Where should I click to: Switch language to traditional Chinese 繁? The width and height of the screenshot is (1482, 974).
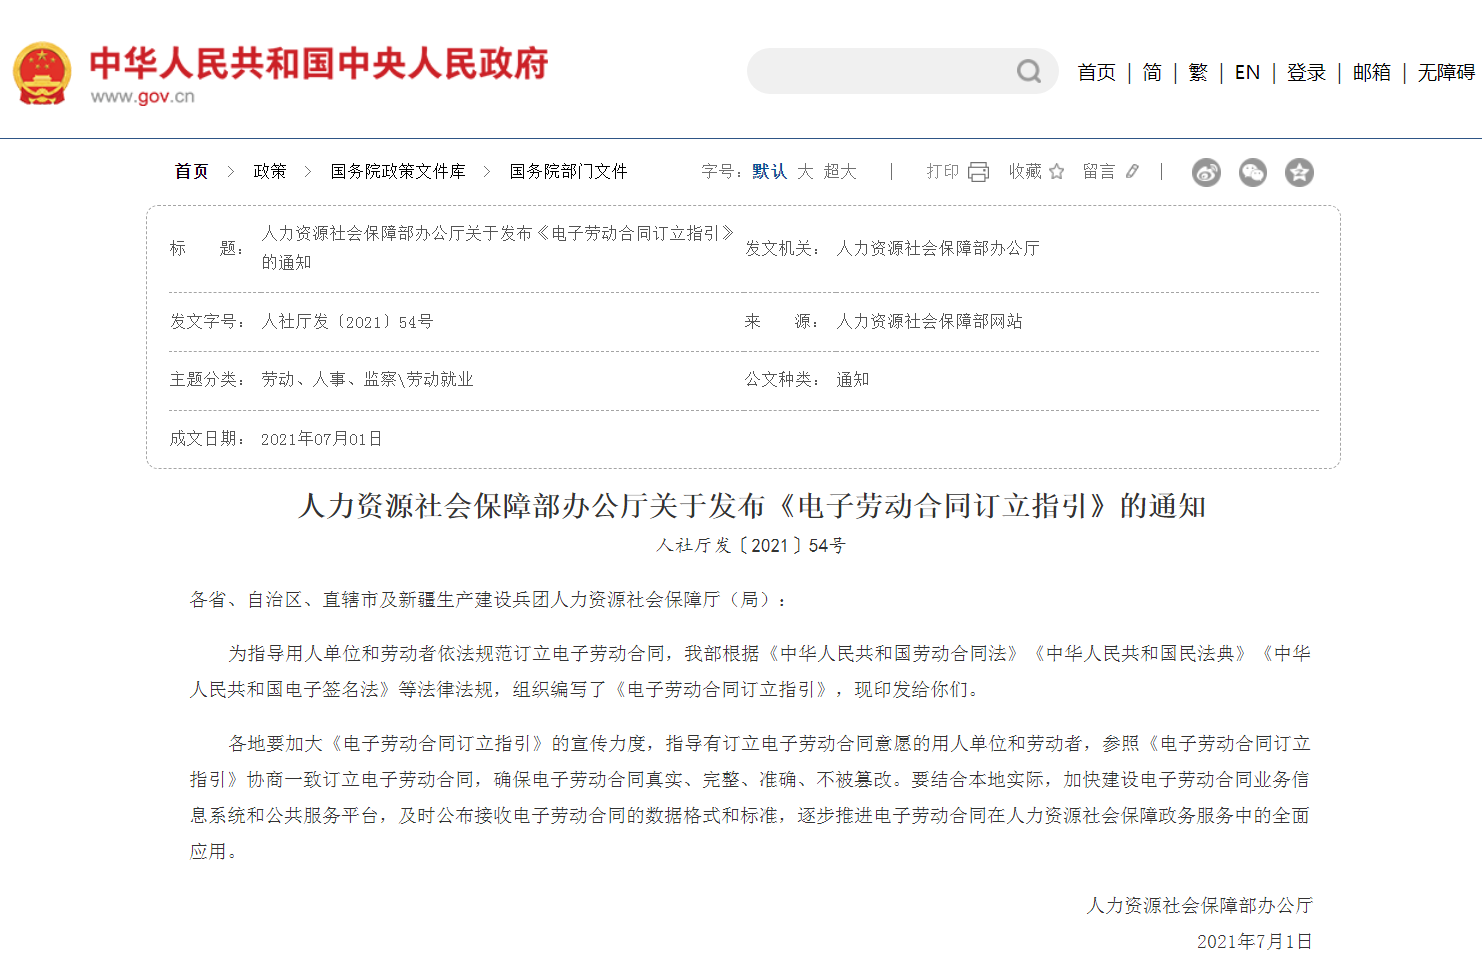[1197, 71]
